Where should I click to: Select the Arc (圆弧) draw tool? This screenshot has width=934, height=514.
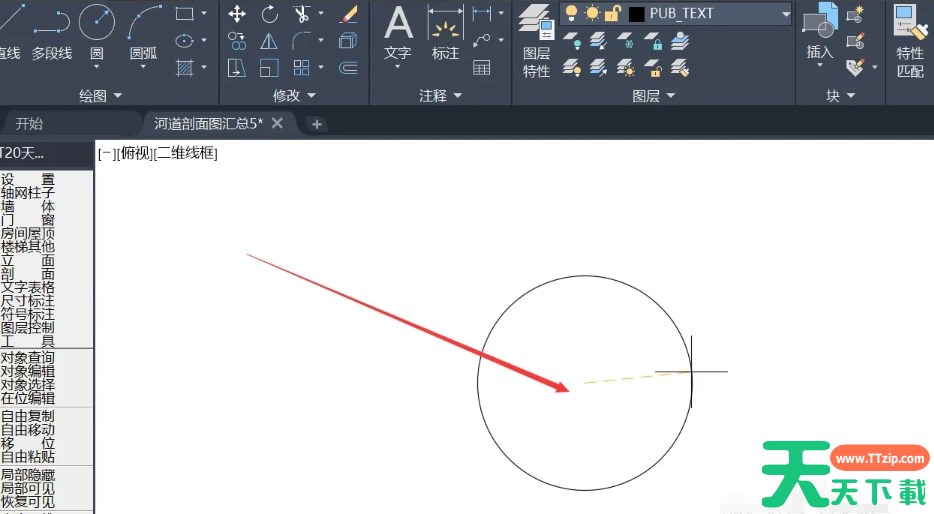click(144, 33)
